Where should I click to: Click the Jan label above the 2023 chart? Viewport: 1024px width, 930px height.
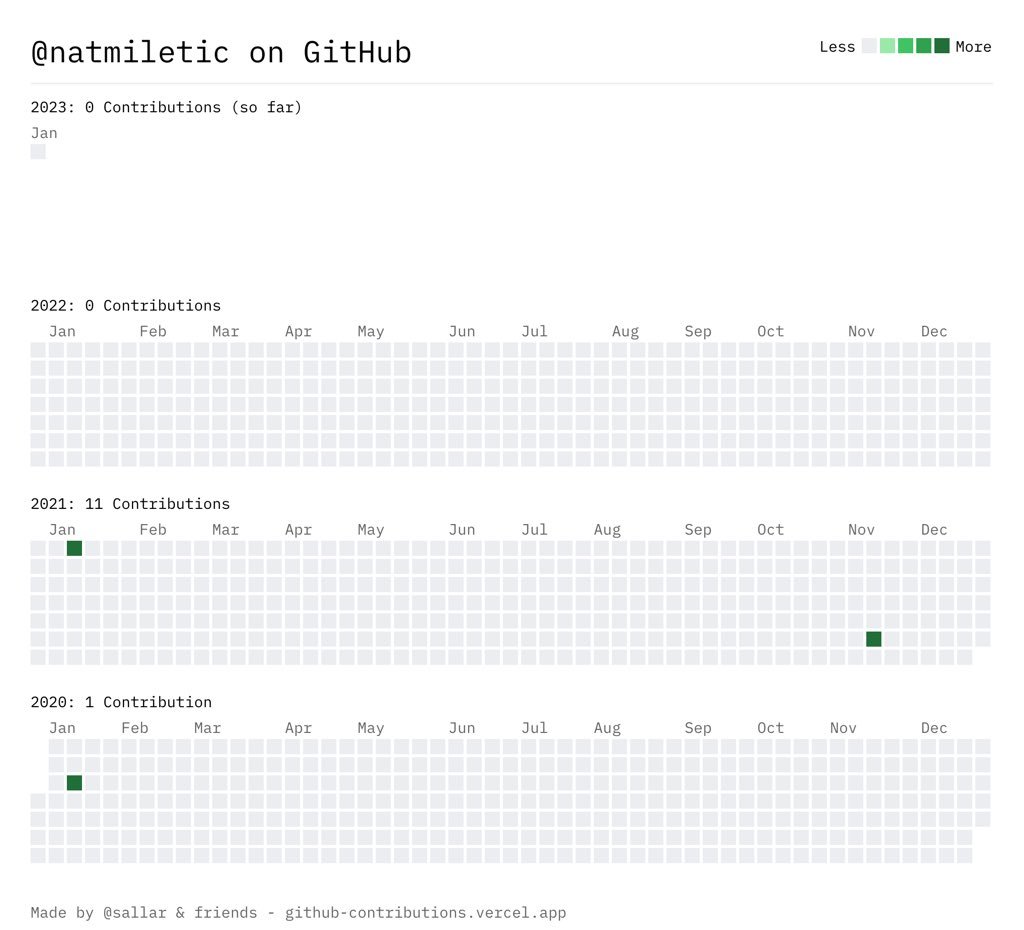pos(44,132)
